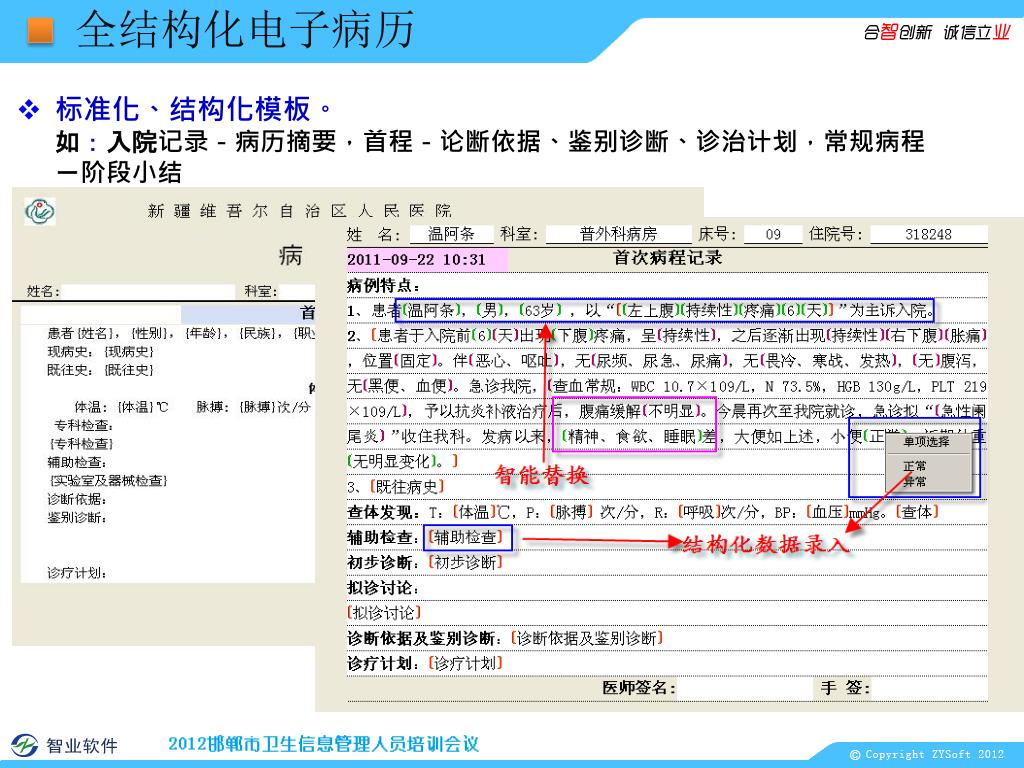Click the [初步诊断] placeholder
The width and height of the screenshot is (1024, 768).
click(466, 562)
